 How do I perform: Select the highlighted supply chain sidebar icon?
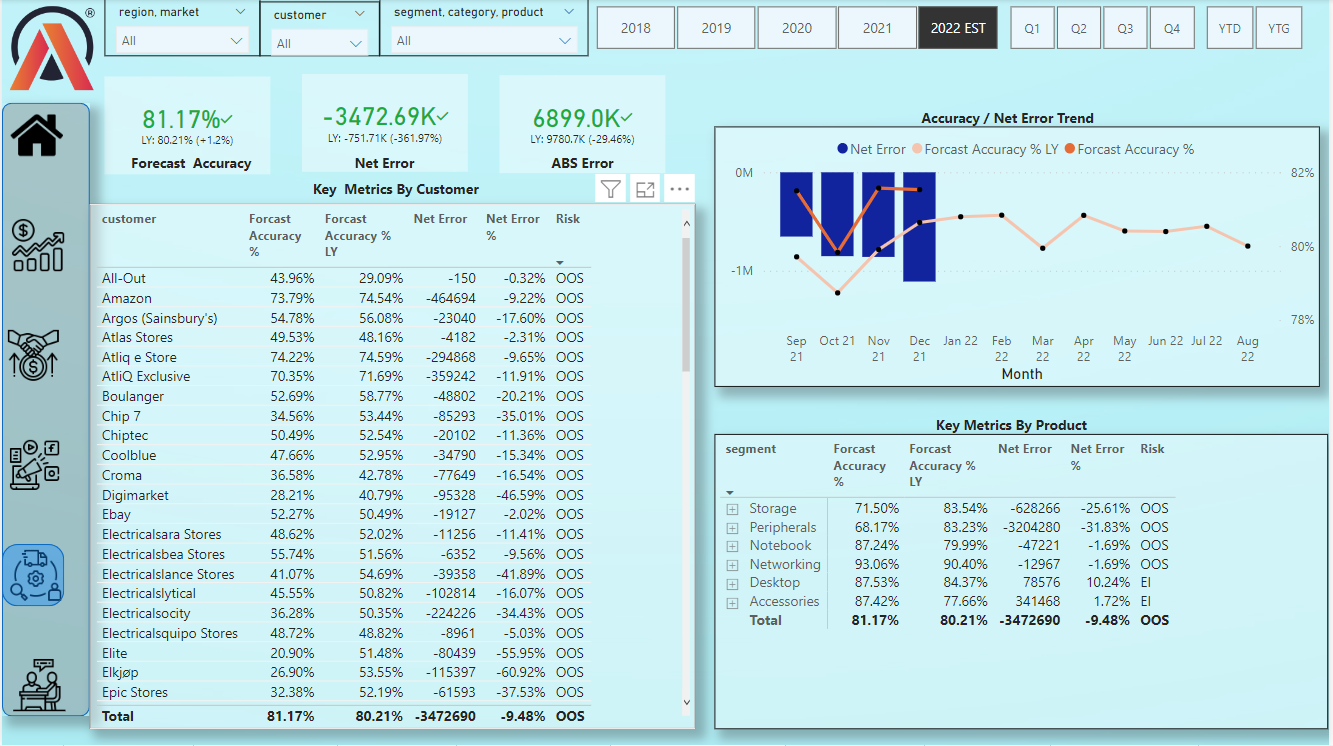(x=35, y=575)
